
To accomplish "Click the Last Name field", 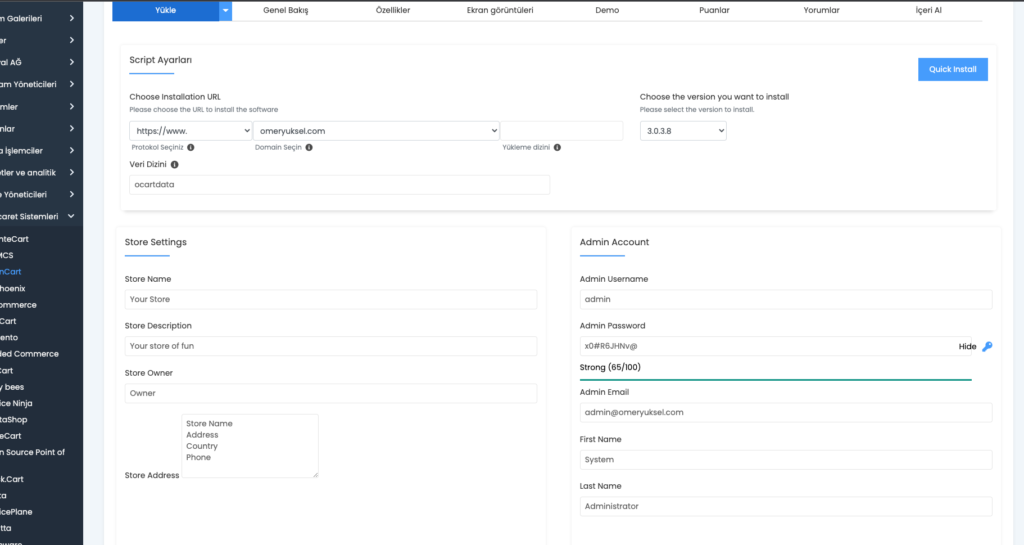I will pyautogui.click(x=786, y=506).
